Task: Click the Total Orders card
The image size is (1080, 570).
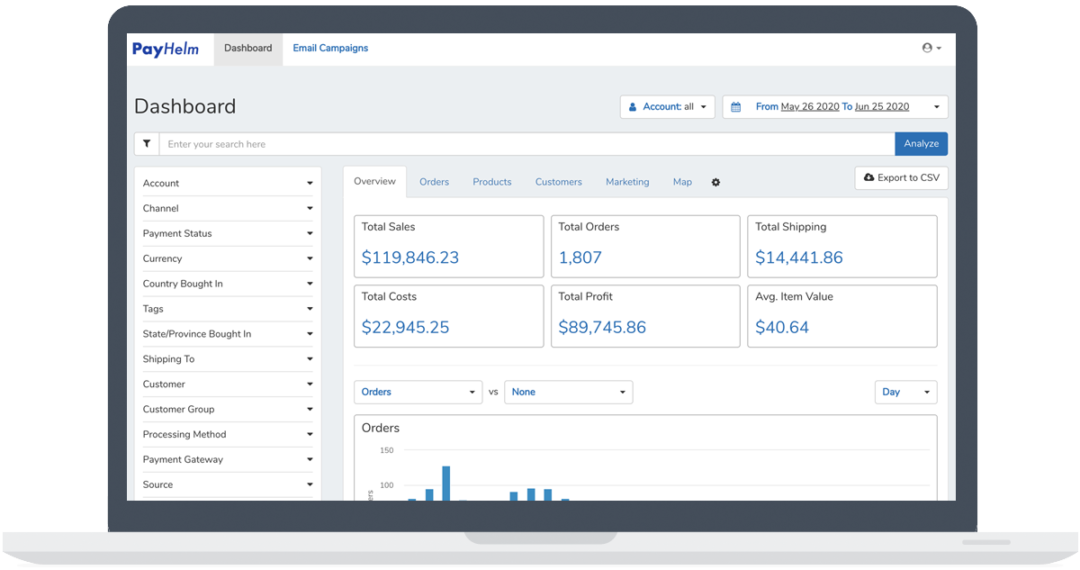Action: 645,246
